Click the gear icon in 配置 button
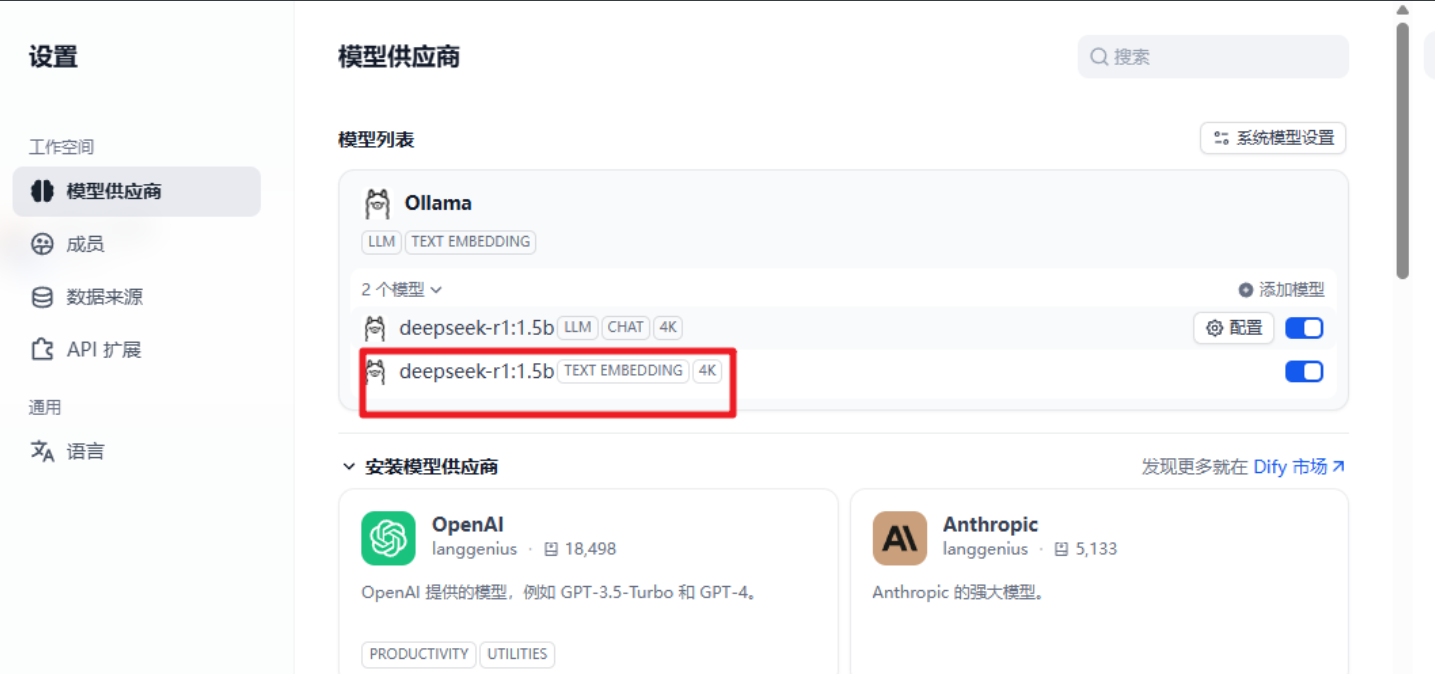The width and height of the screenshot is (1435, 674). 1215,328
